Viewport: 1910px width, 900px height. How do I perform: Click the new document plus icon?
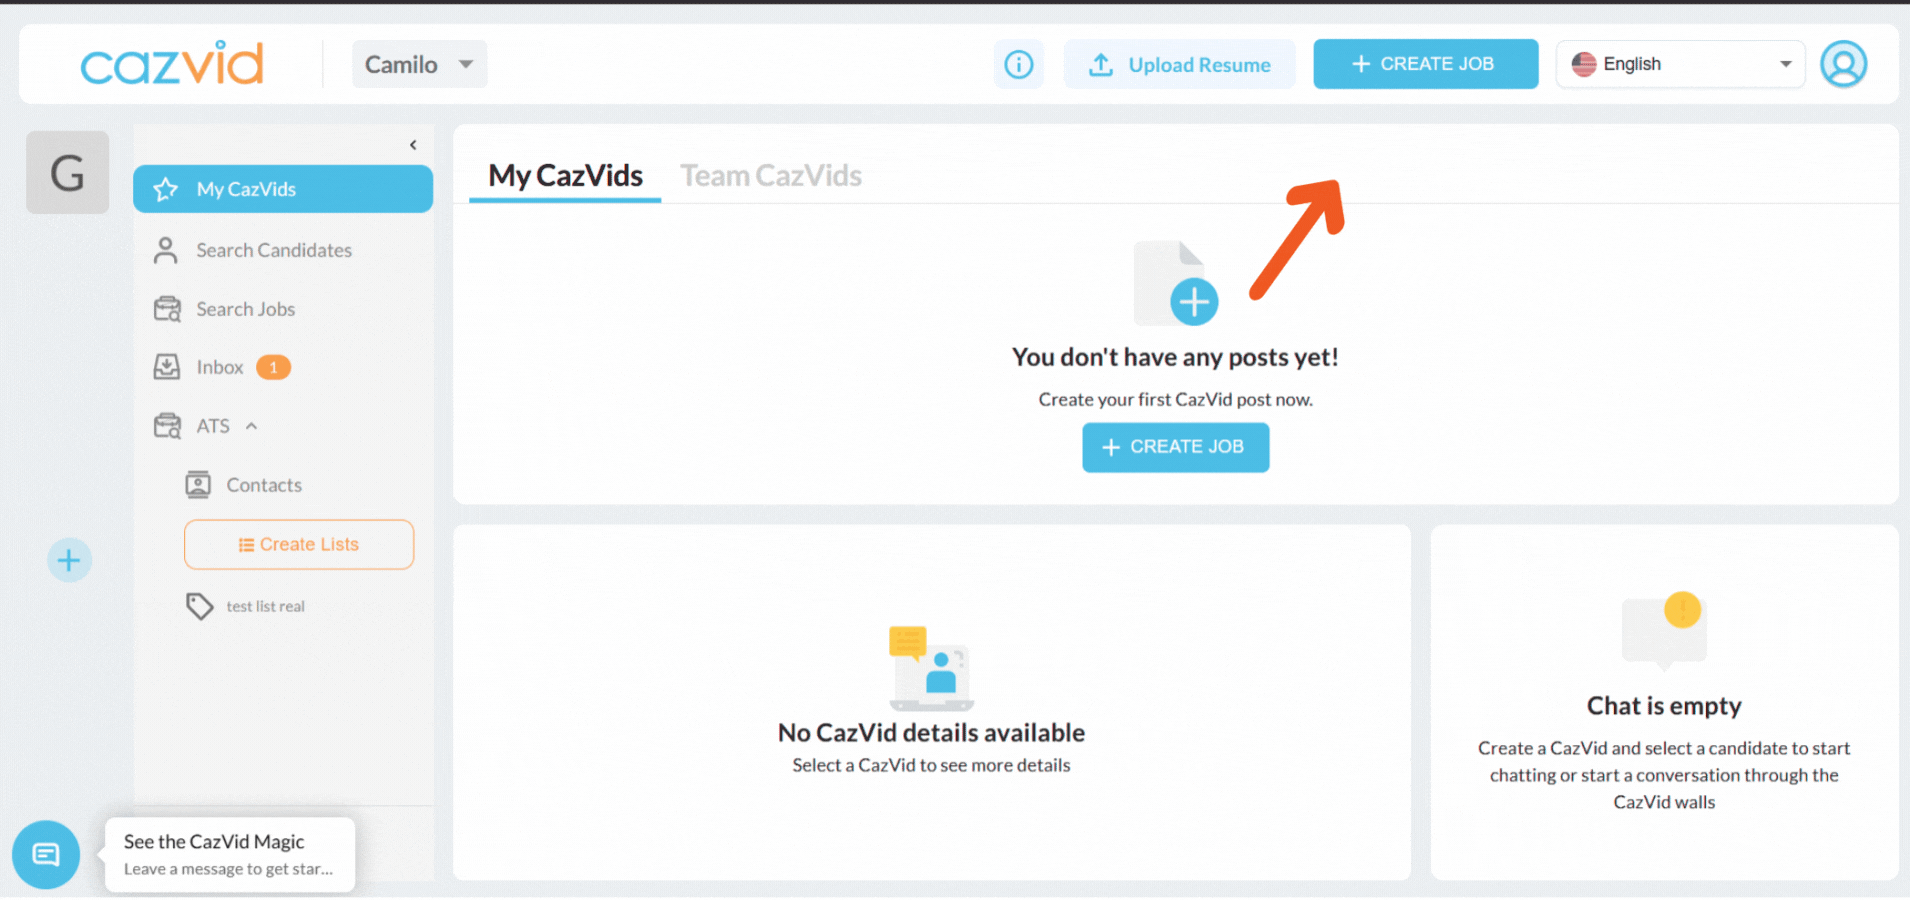(x=1176, y=284)
